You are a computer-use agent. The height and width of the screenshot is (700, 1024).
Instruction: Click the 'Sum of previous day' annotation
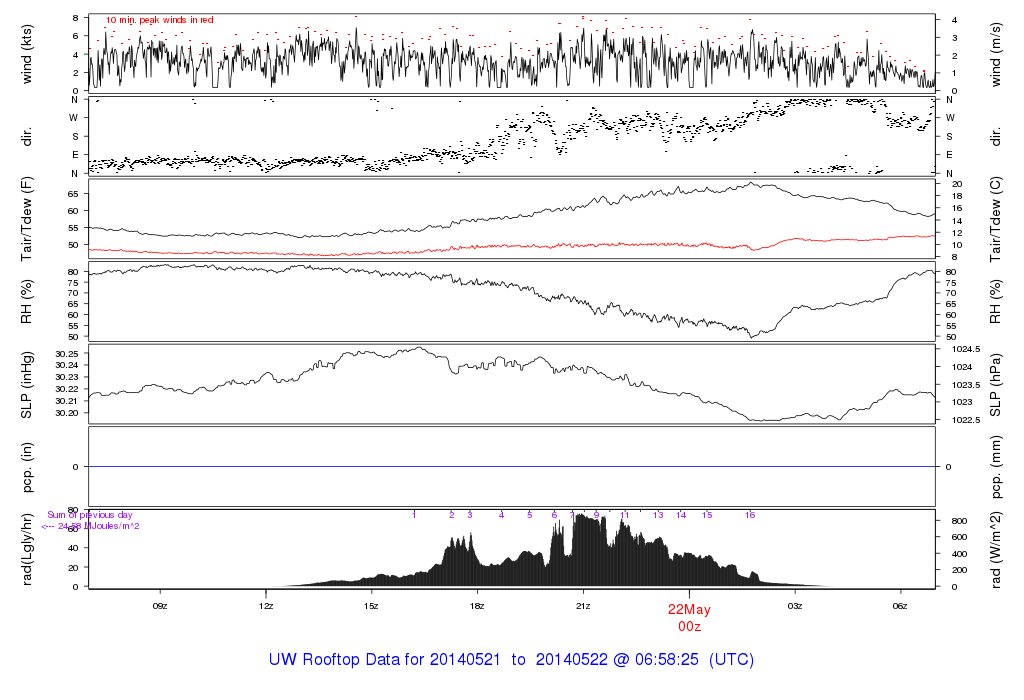pos(89,515)
